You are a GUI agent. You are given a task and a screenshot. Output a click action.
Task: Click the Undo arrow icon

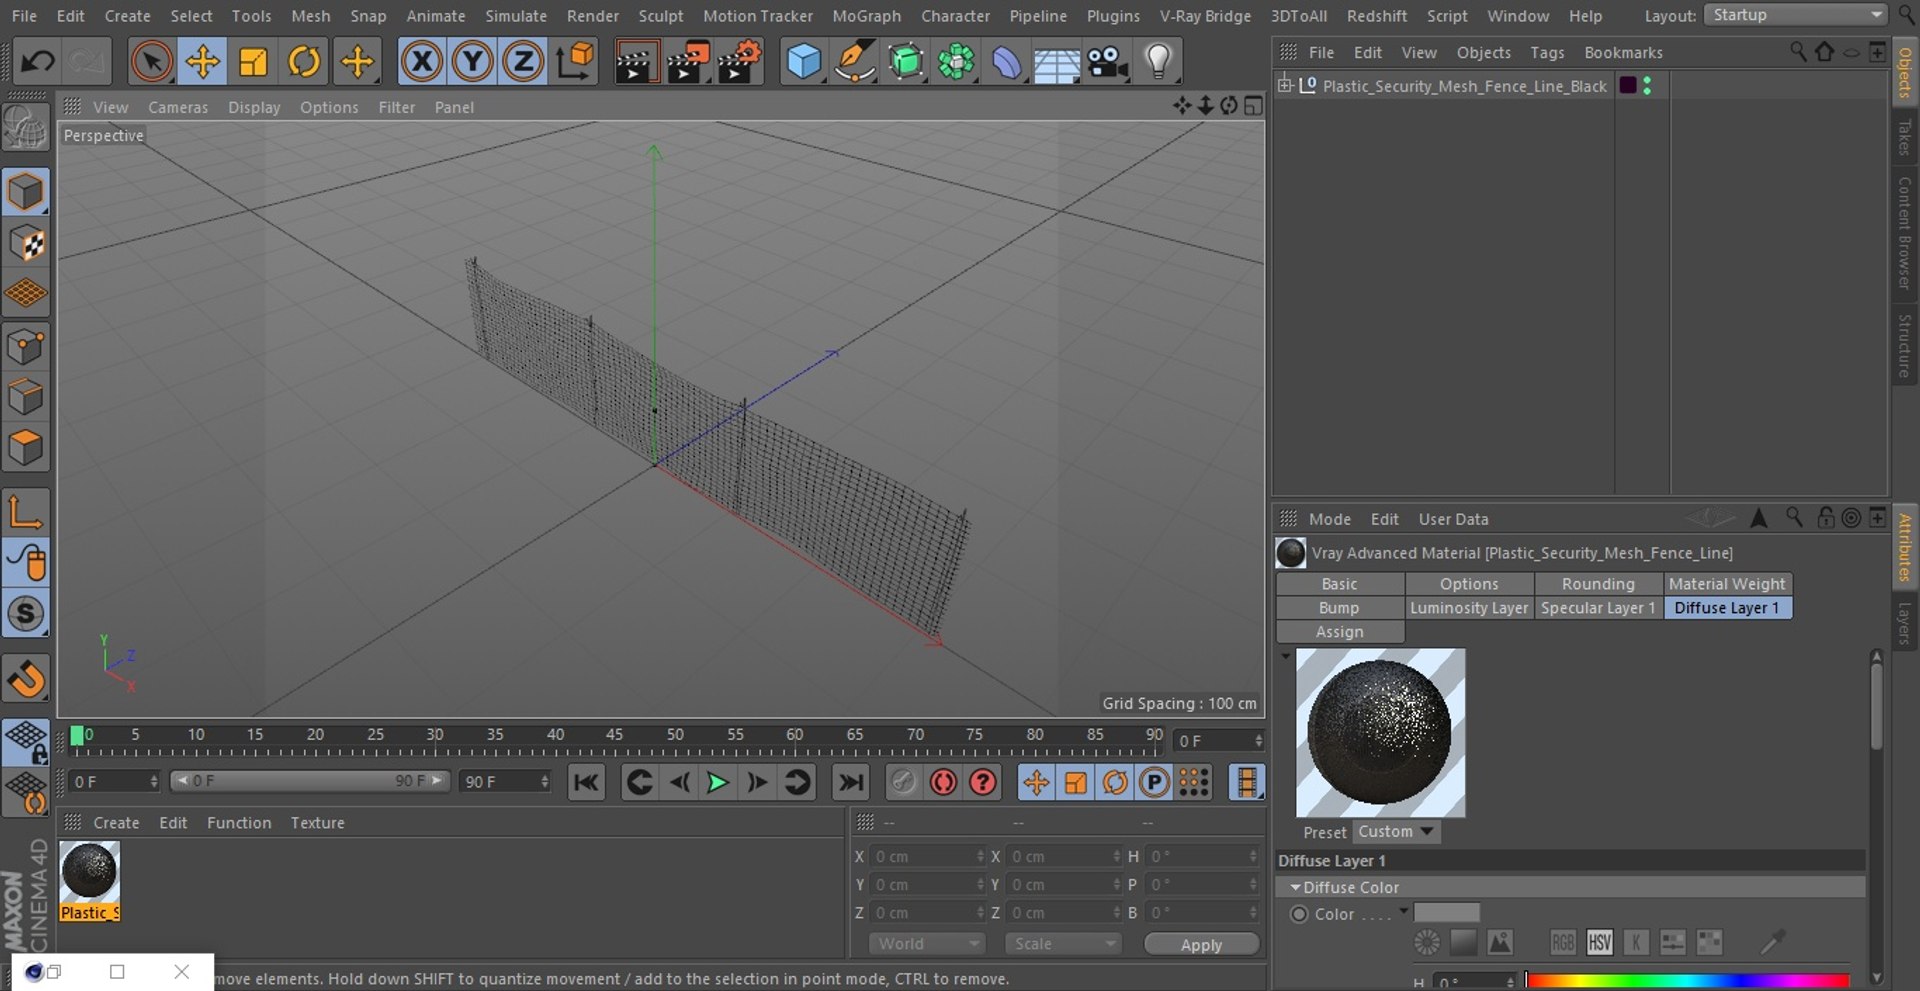click(x=37, y=62)
